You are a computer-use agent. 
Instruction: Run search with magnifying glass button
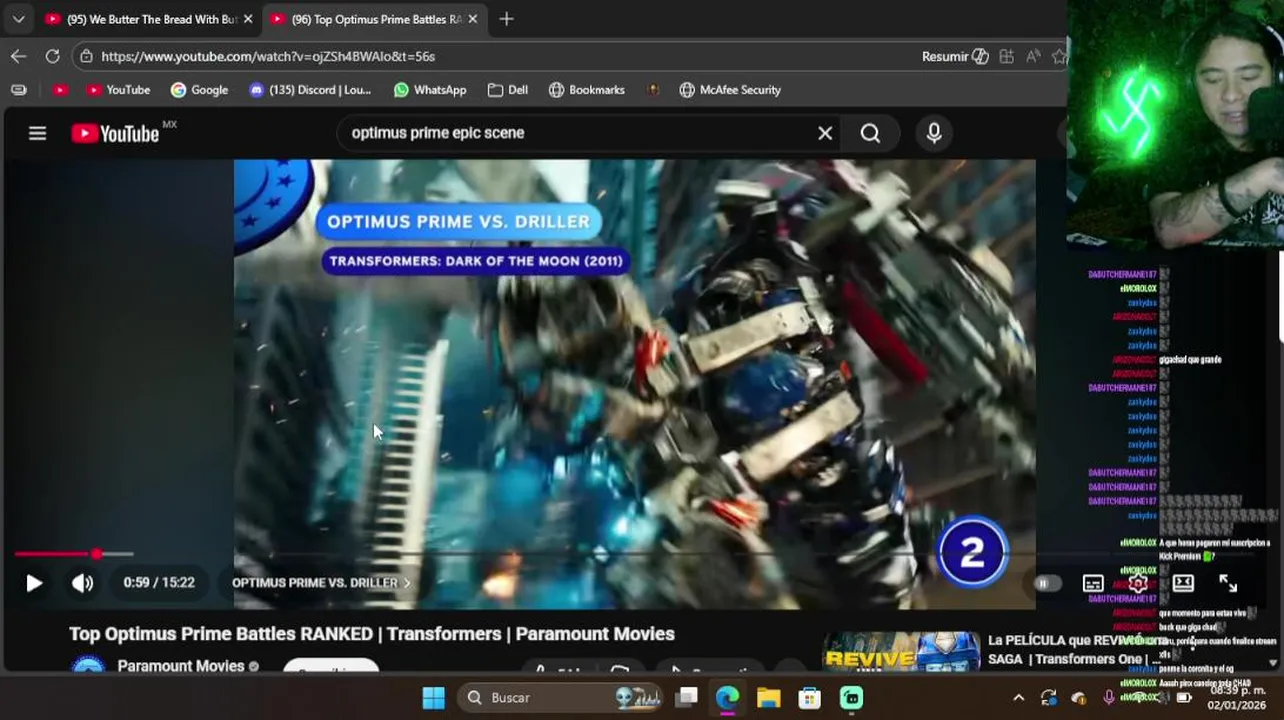(870, 133)
